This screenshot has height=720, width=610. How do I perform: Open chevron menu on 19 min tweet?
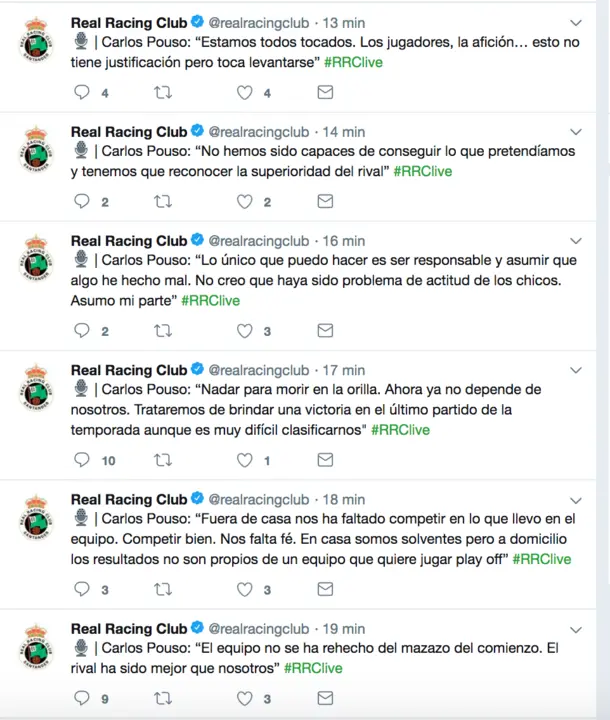click(576, 630)
